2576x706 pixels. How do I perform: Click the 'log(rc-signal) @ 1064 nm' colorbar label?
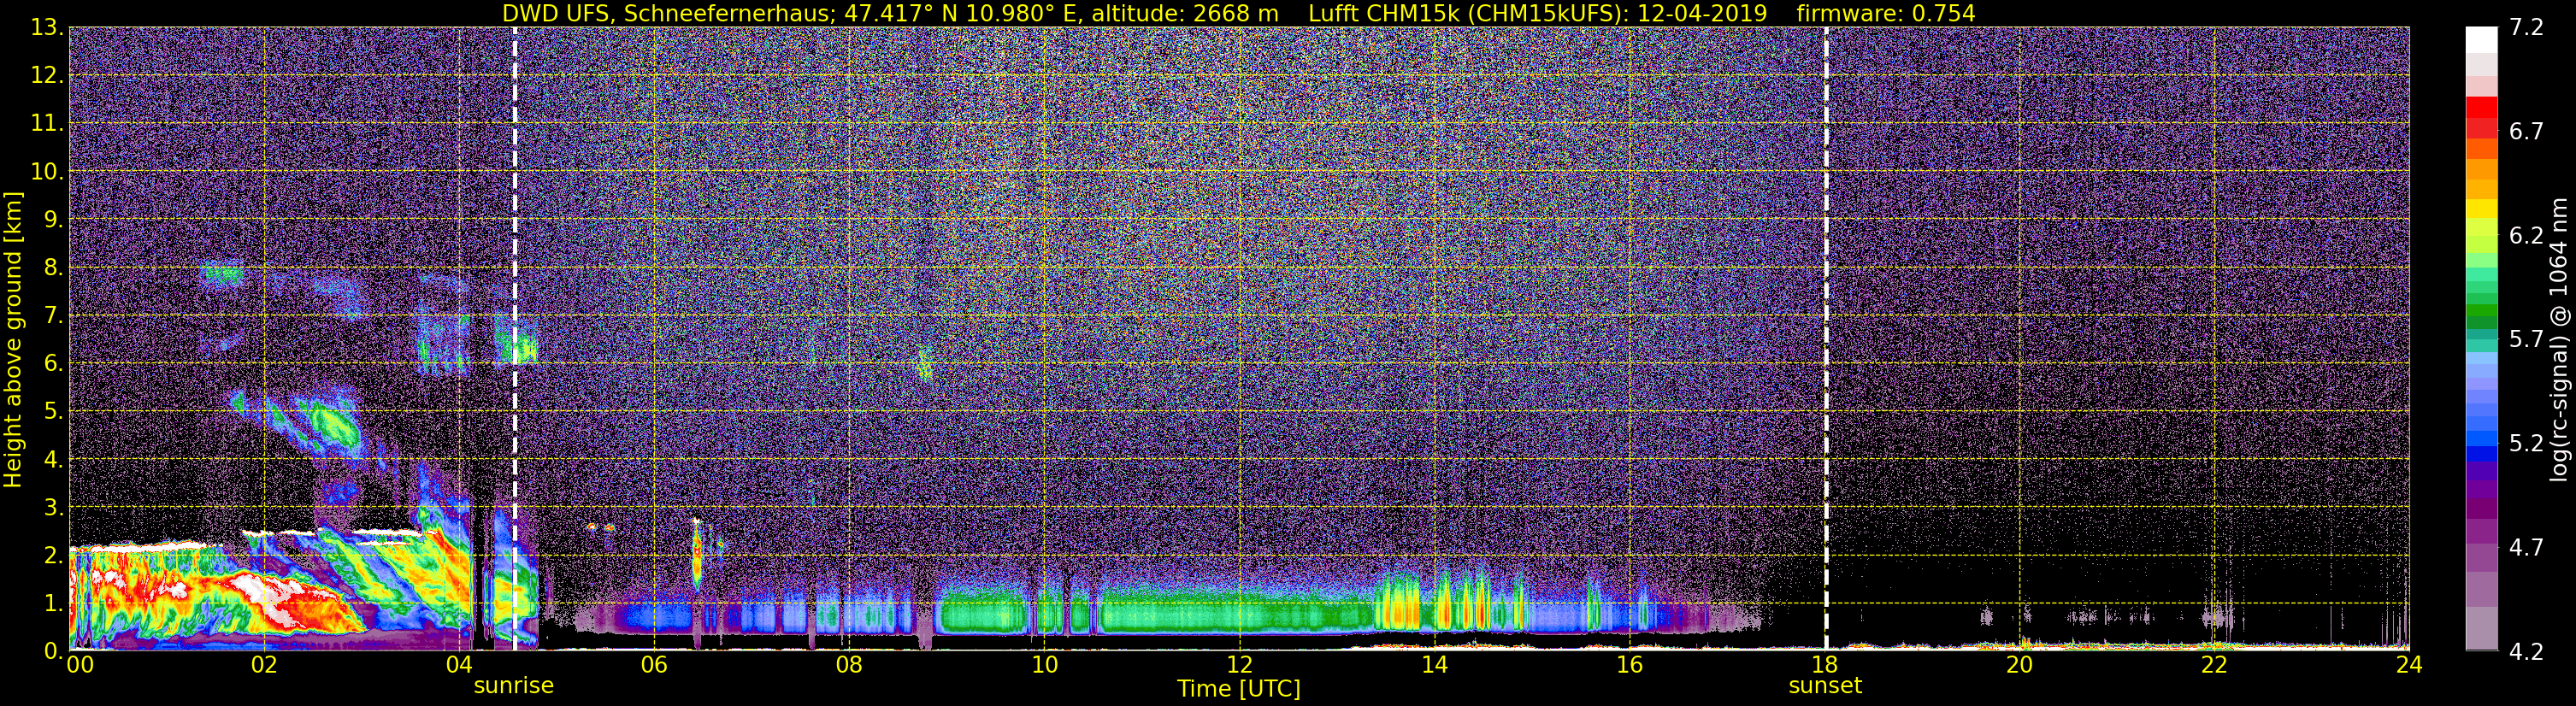(2559, 340)
